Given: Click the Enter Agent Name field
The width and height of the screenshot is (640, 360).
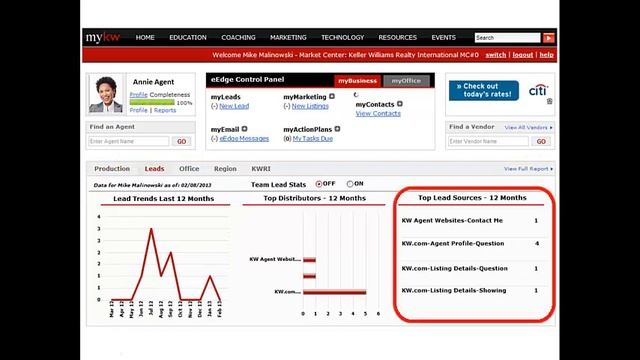Looking at the screenshot, I should tap(129, 141).
